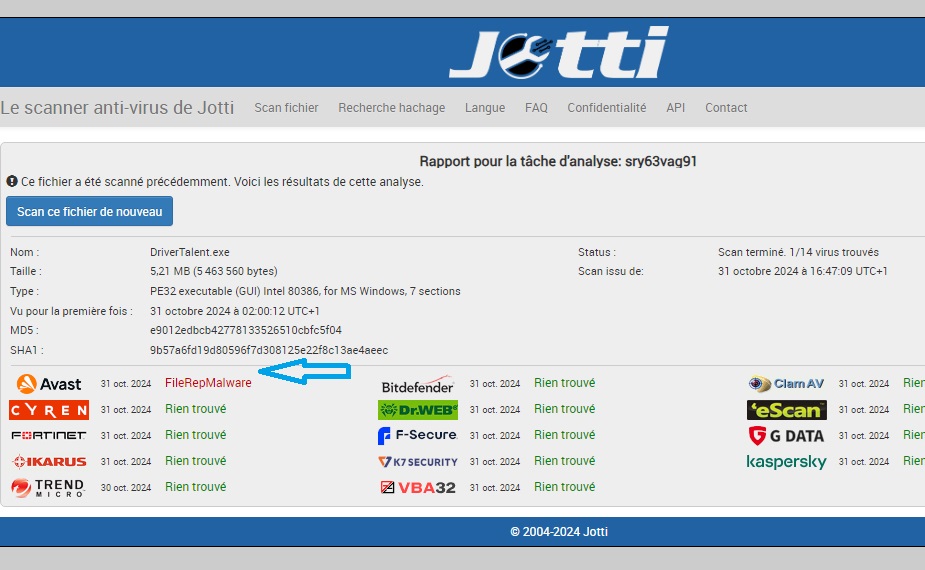925x570 pixels.
Task: Click status Scan terminé 1/14 virus trouvés
Action: [798, 252]
